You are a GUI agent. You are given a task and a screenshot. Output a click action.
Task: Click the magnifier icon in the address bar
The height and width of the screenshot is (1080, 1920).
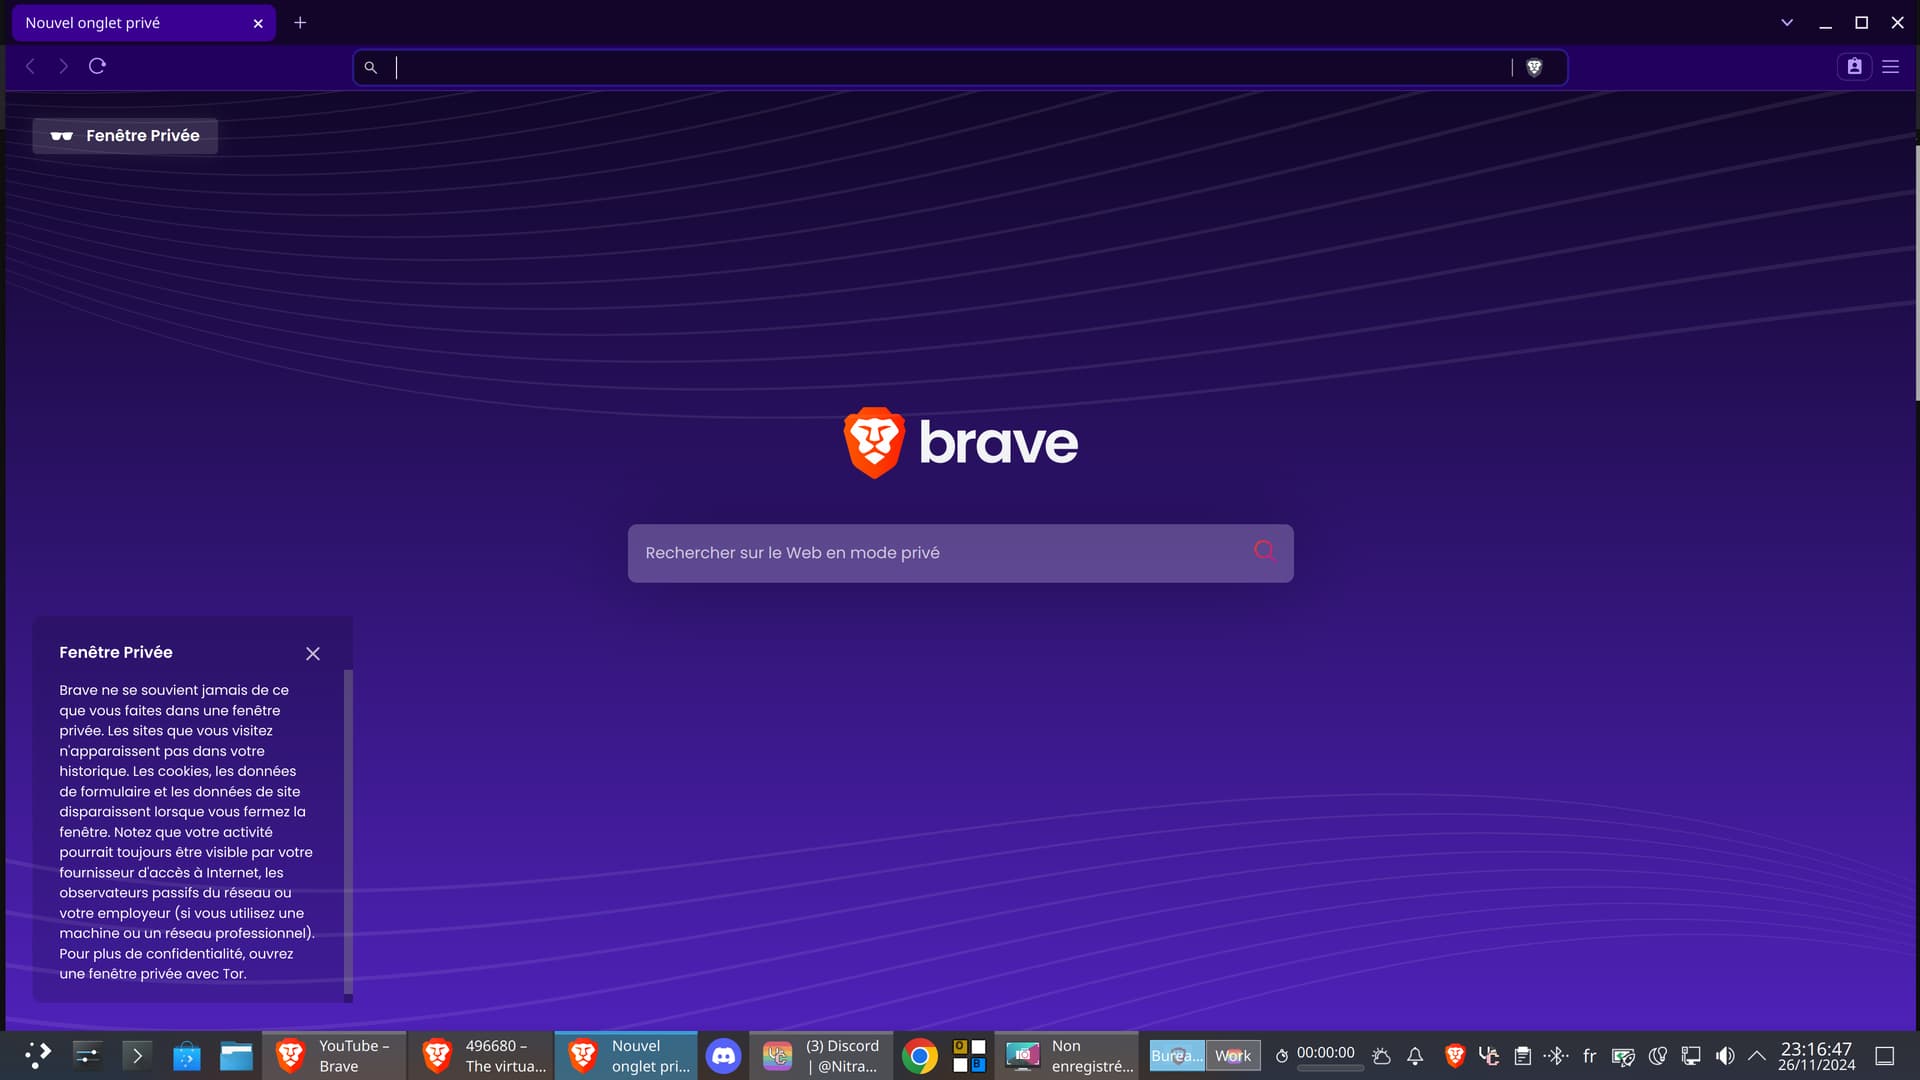click(x=371, y=67)
